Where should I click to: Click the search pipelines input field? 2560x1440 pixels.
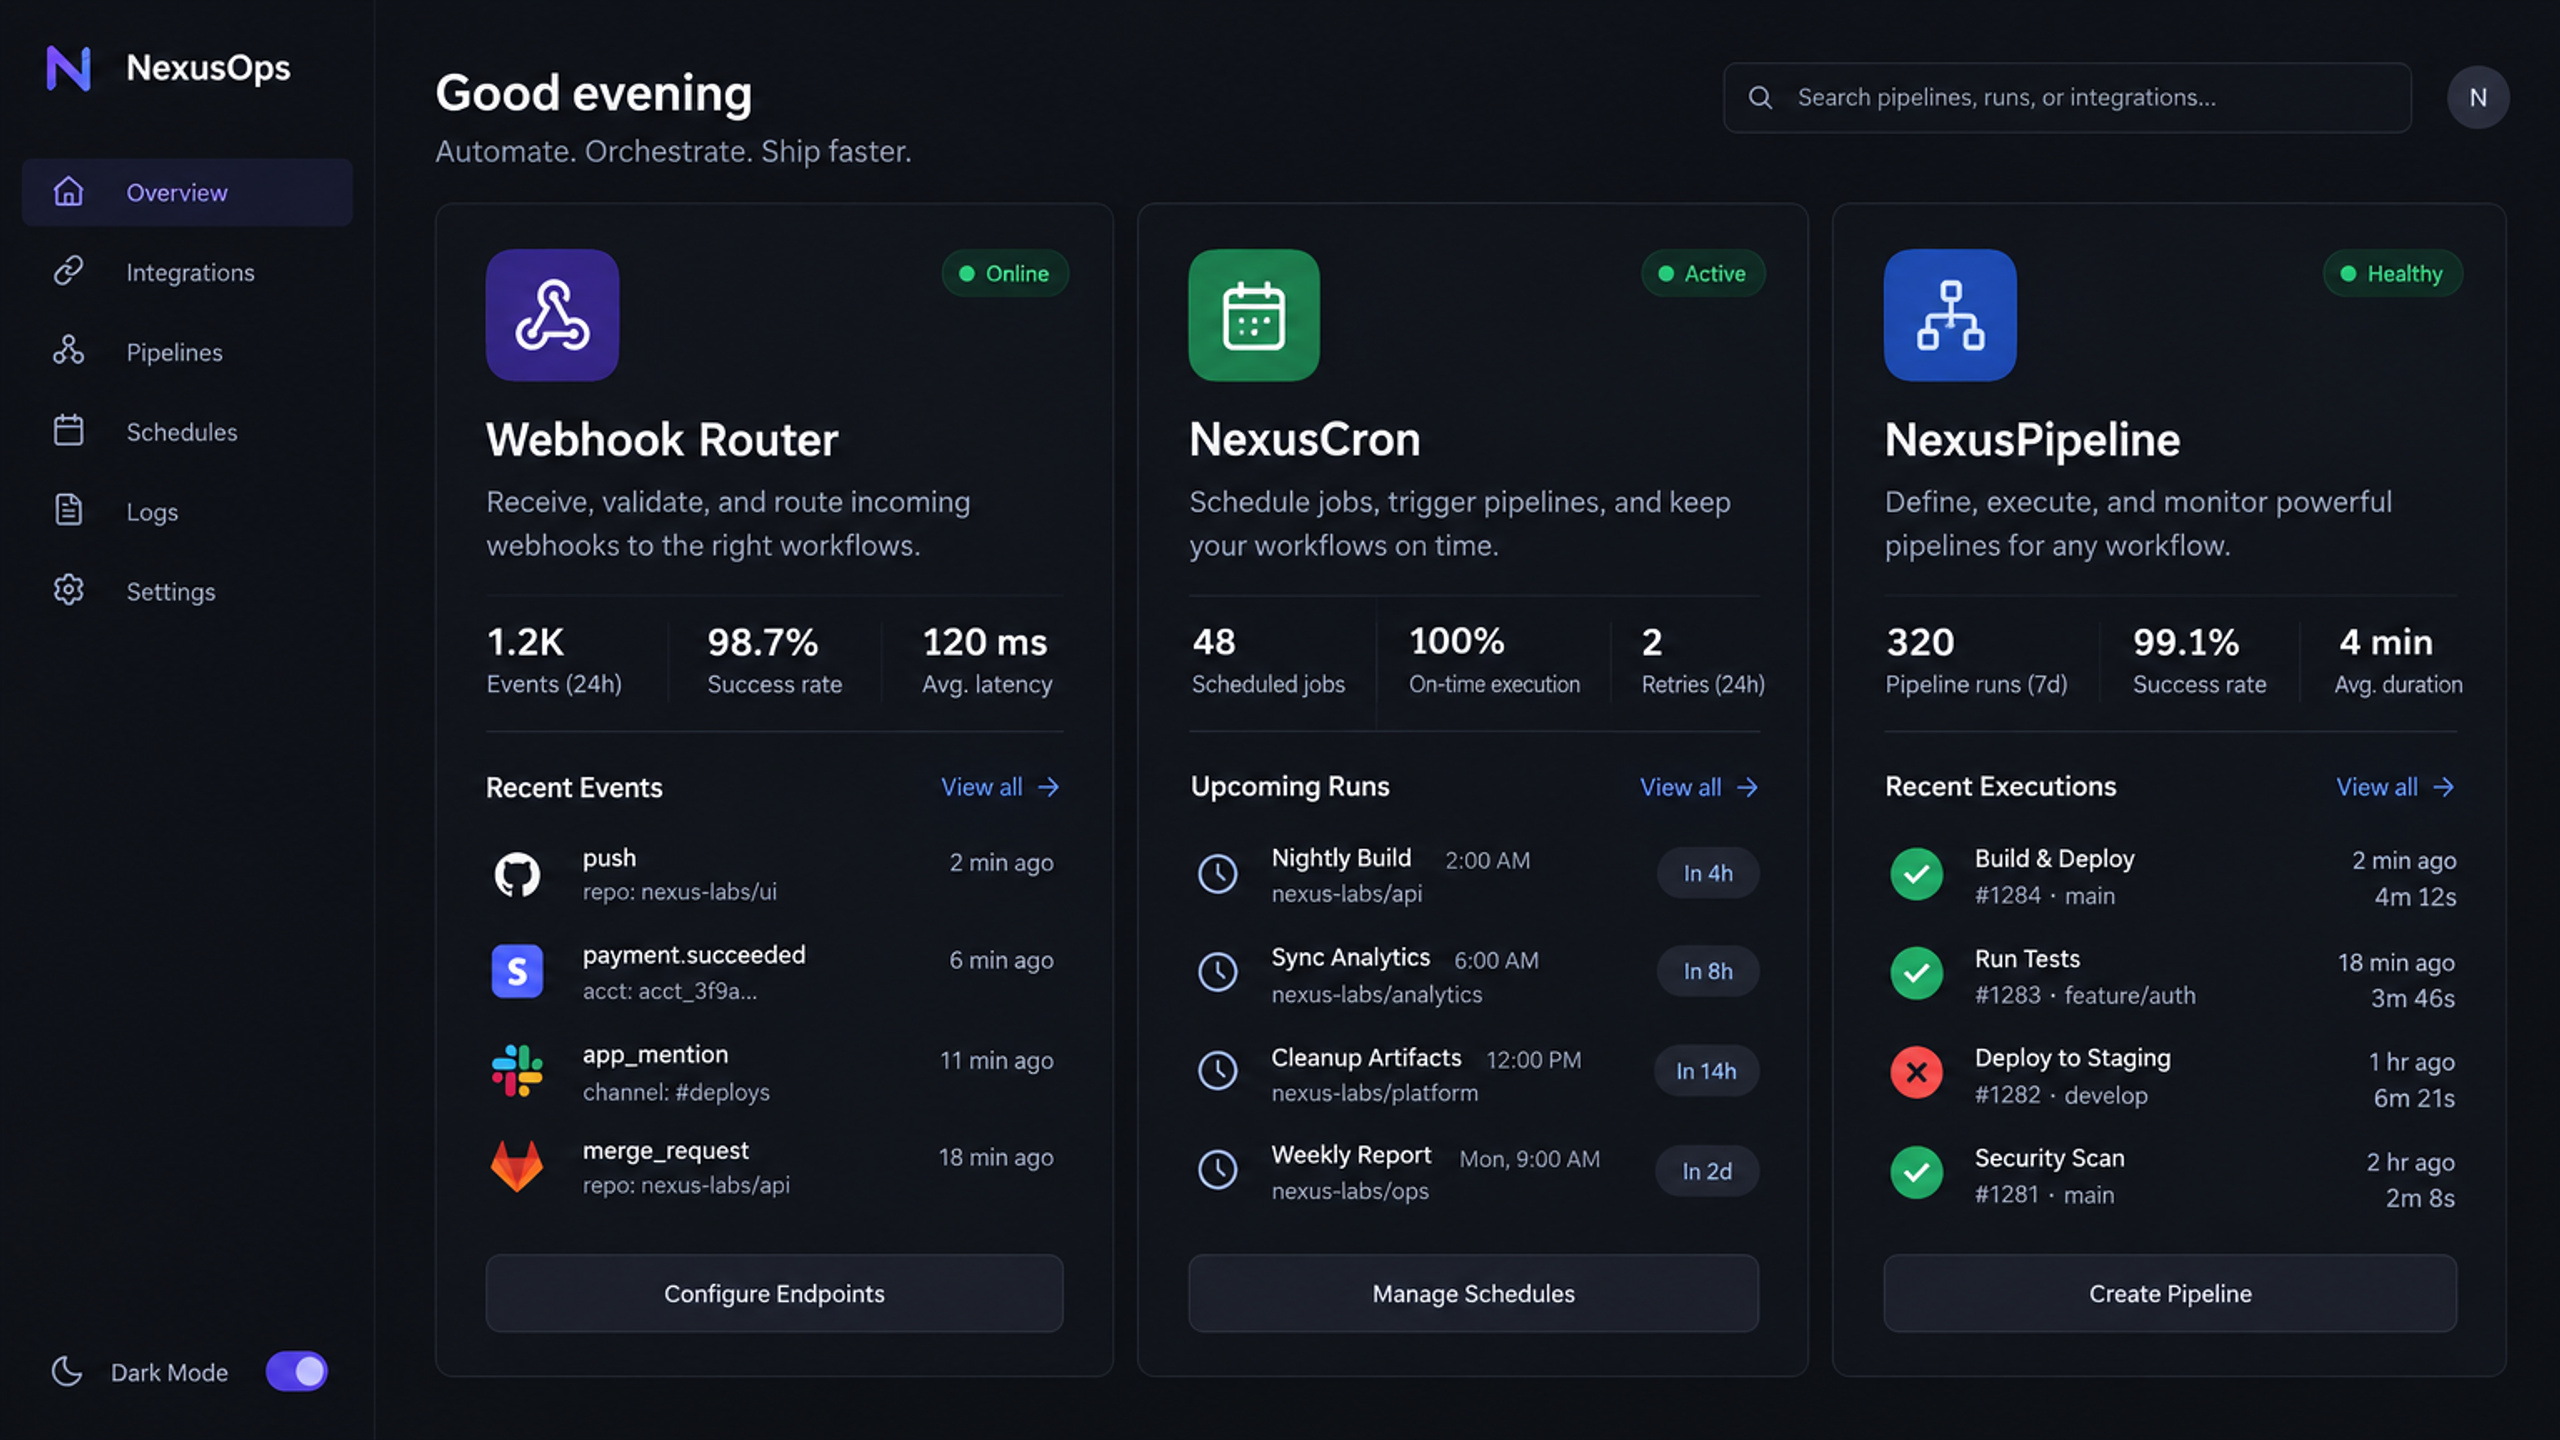[x=2067, y=97]
